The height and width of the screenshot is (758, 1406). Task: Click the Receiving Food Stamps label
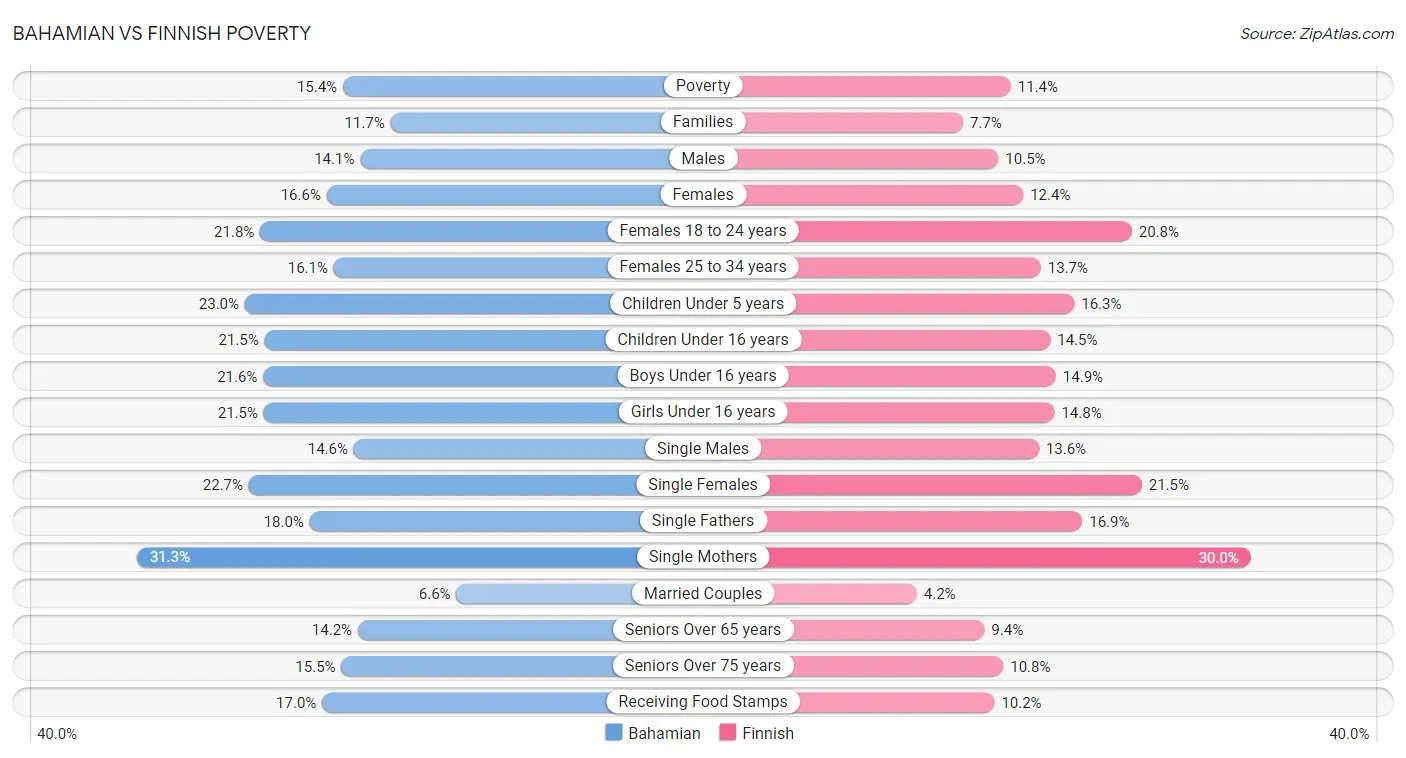(703, 702)
